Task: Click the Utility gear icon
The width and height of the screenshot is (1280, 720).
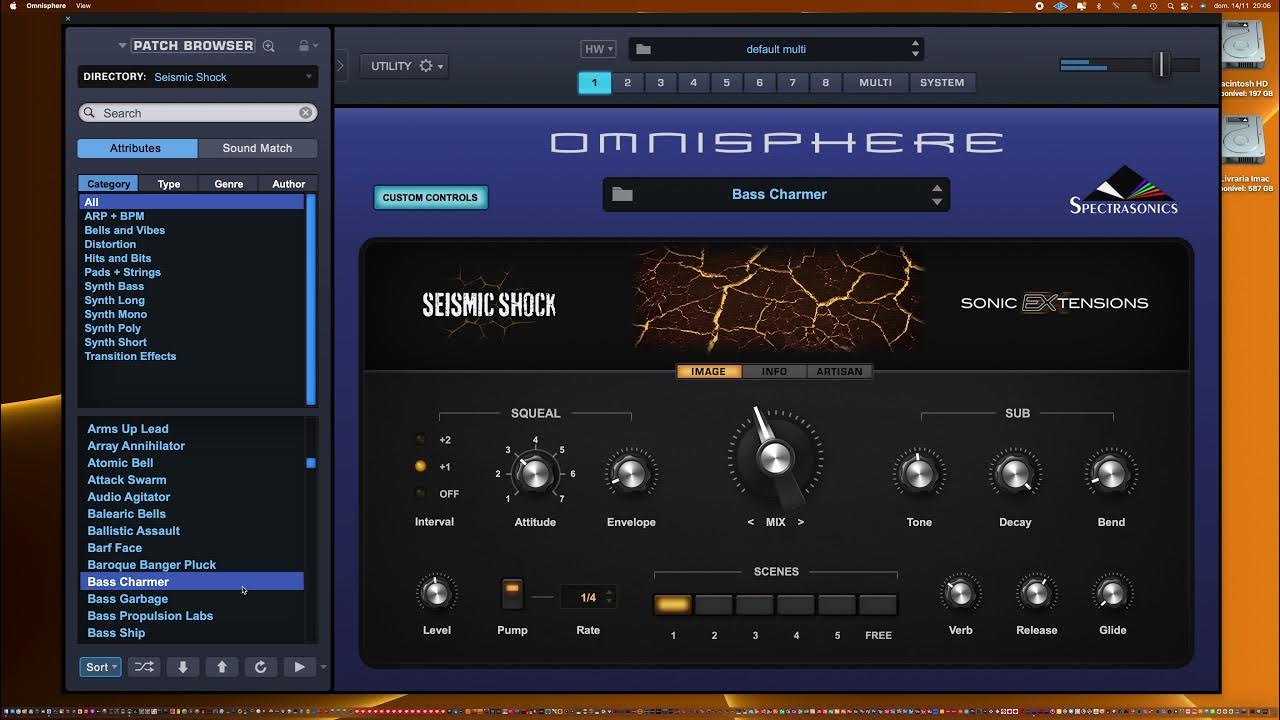Action: 426,66
